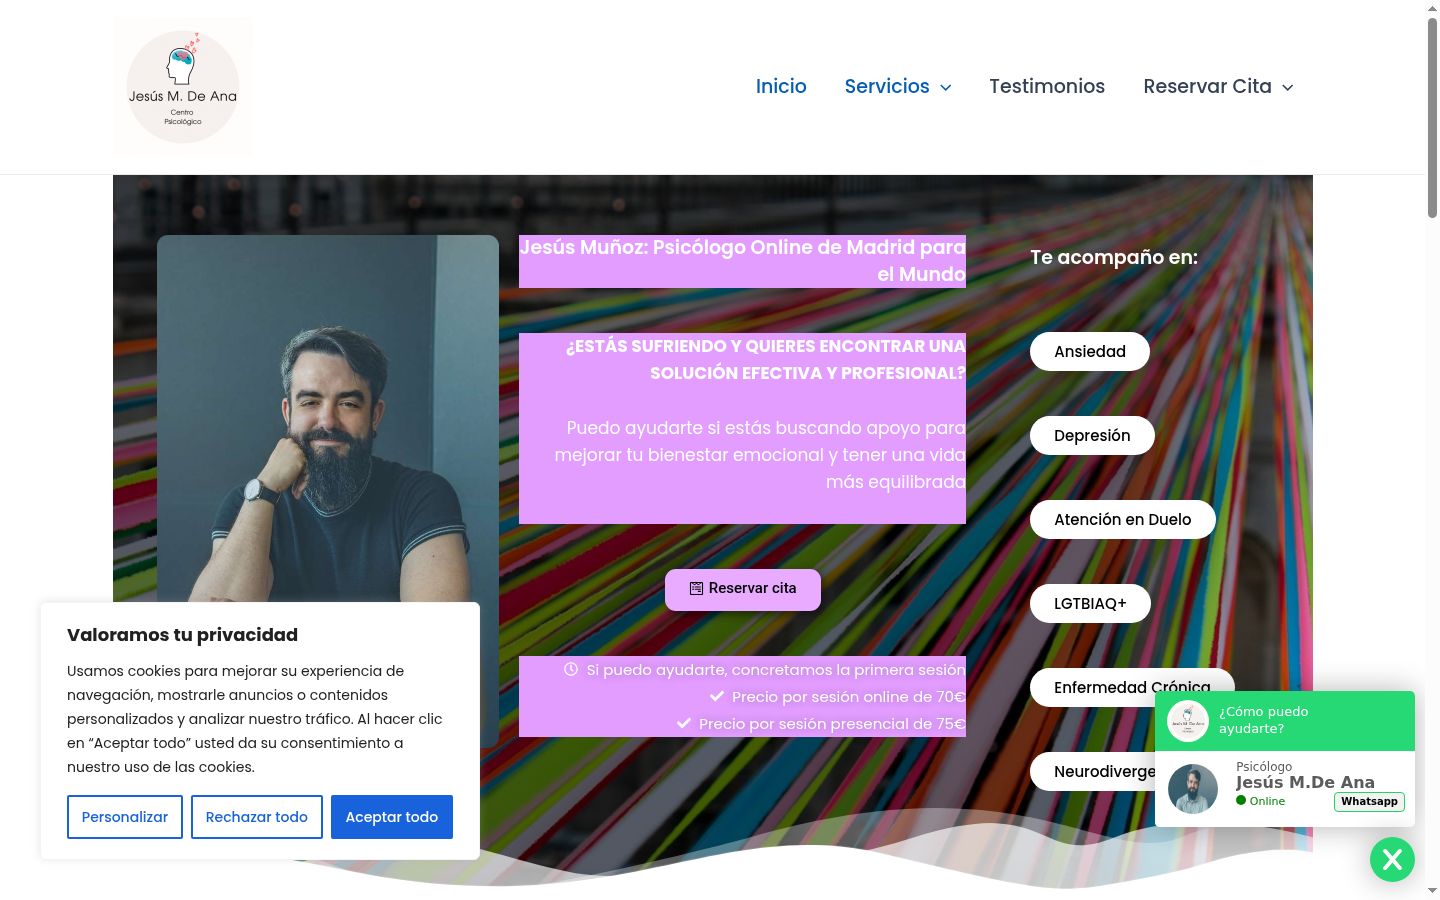Click the ¿Cómo puedo ayudarte? chat header

click(1285, 720)
